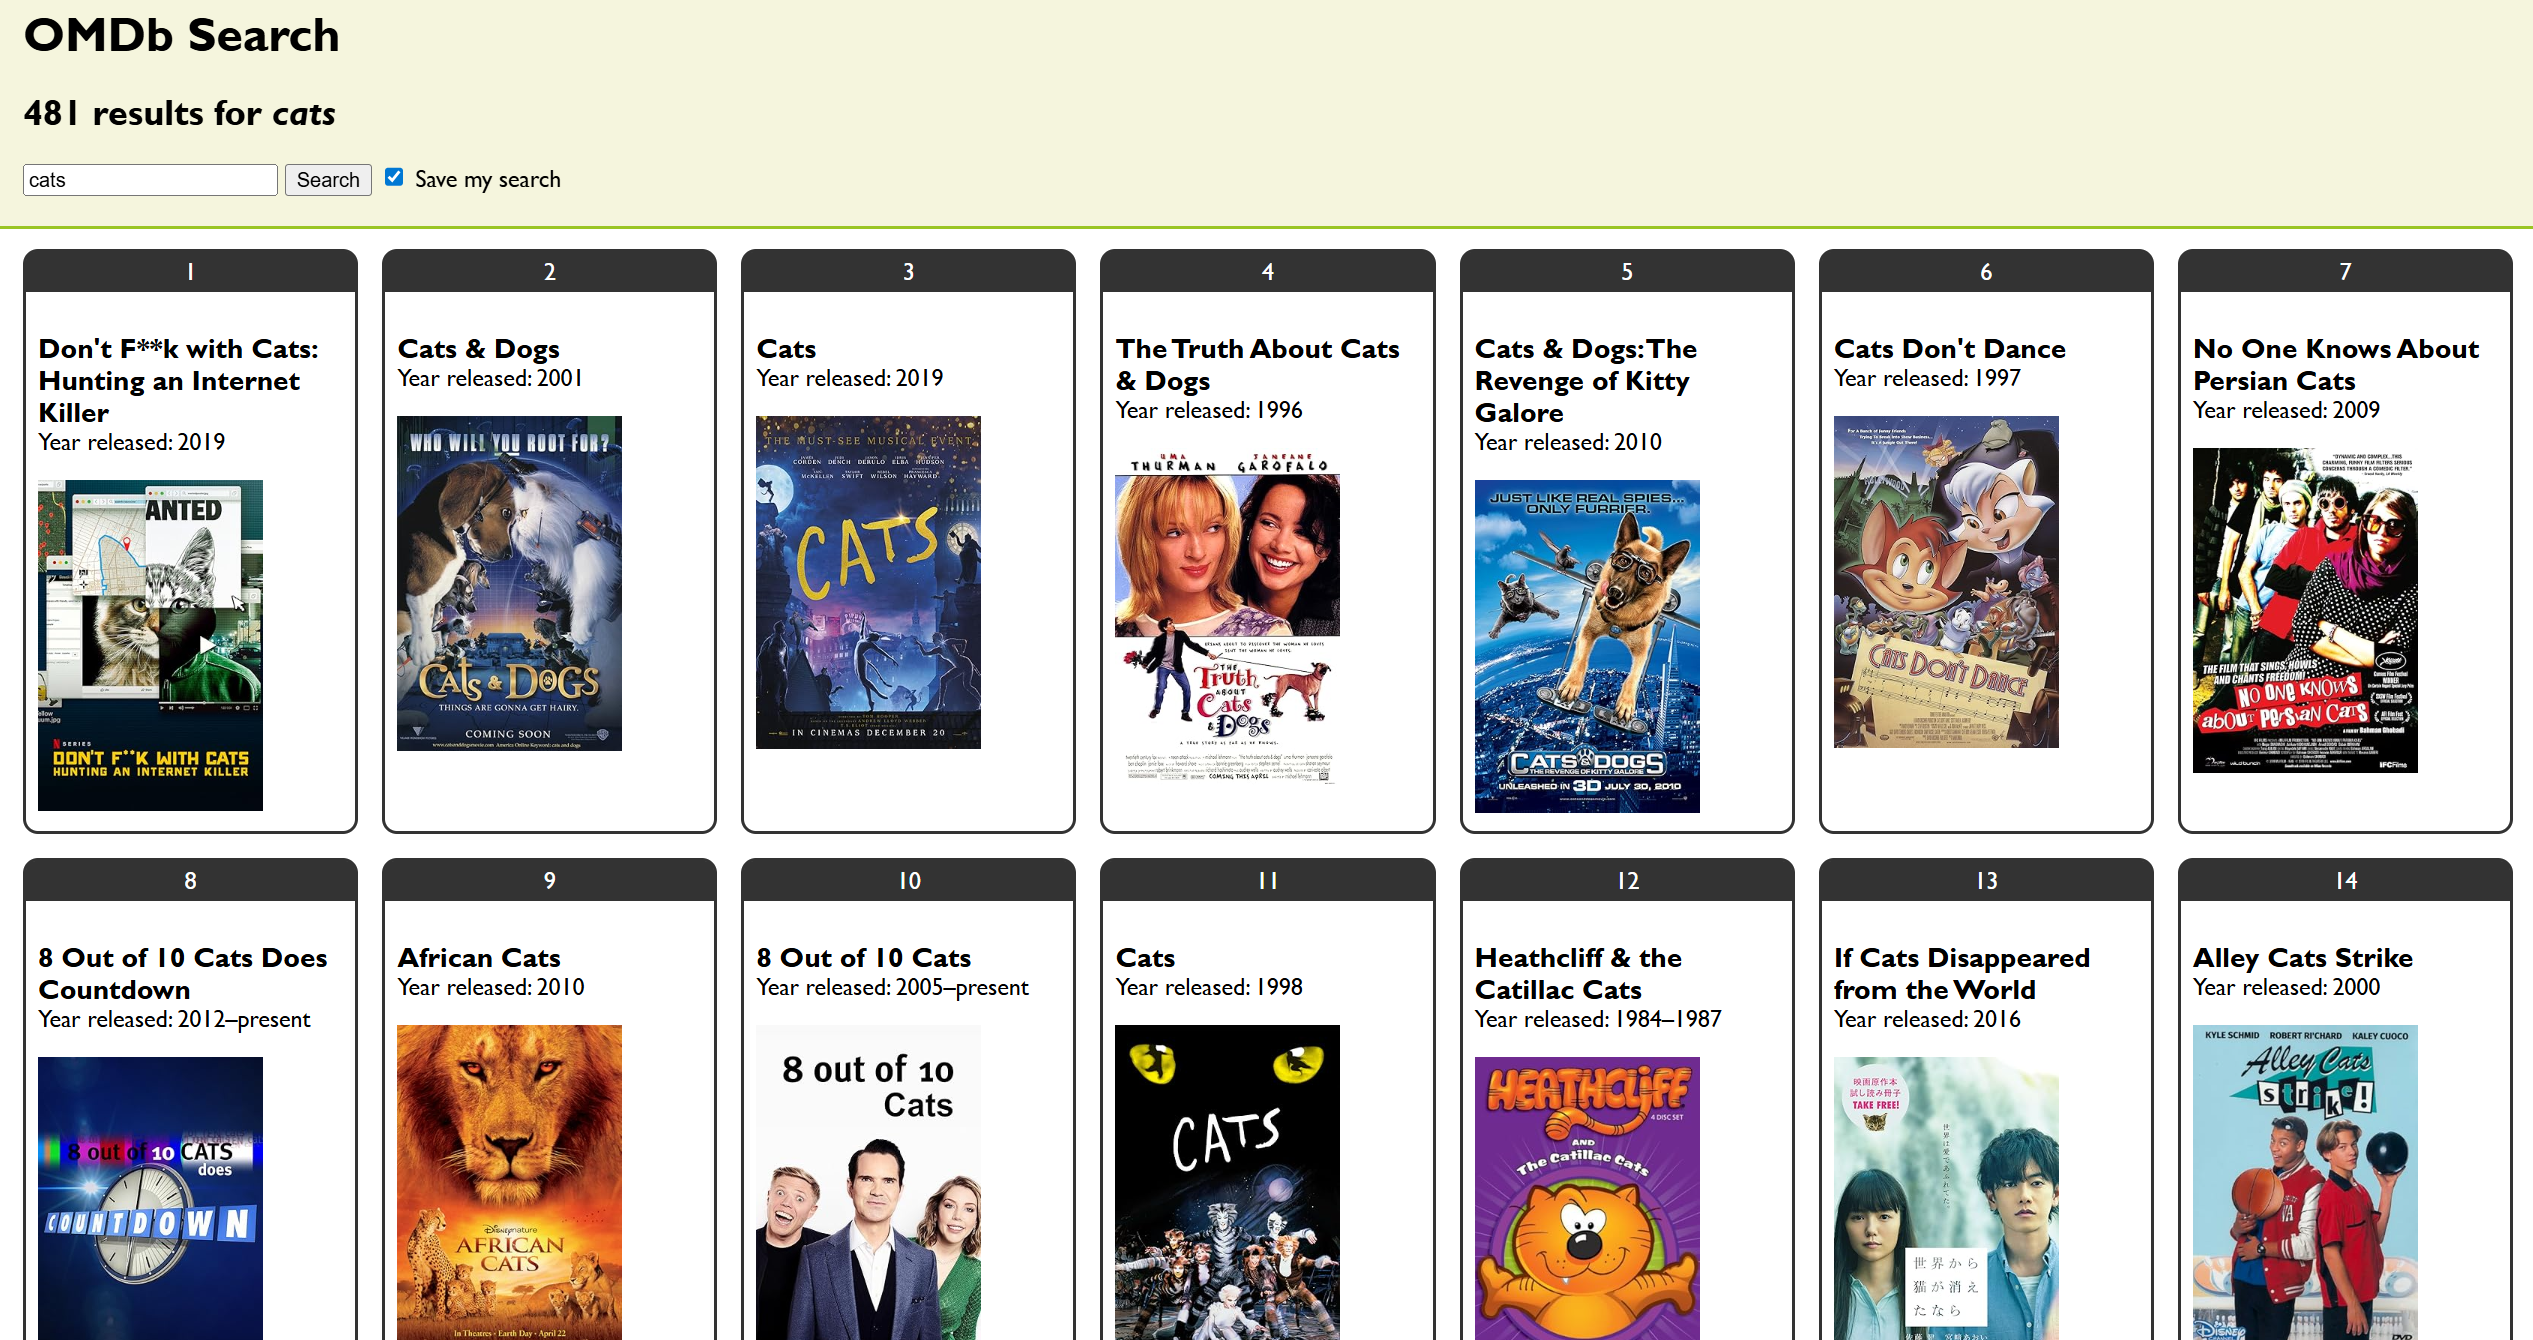Open If Cats Disappeared from the World poster

tap(1946, 1198)
